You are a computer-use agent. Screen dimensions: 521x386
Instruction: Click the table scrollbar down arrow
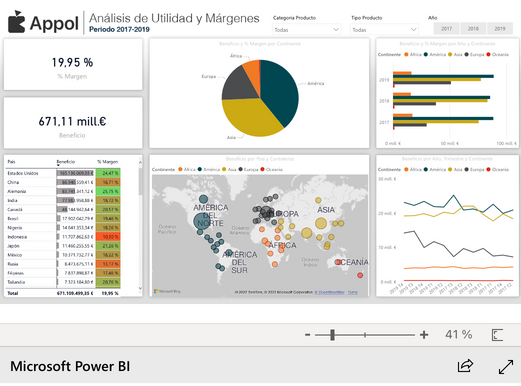[140, 288]
